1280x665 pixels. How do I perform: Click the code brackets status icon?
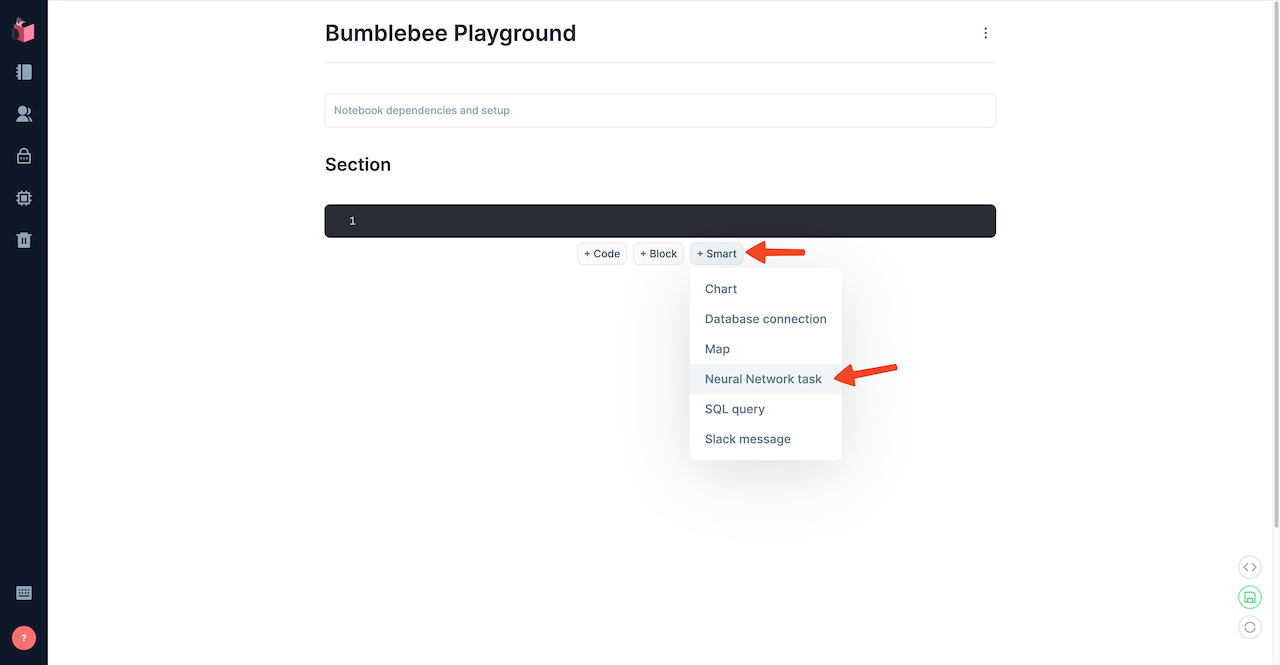(x=1249, y=567)
